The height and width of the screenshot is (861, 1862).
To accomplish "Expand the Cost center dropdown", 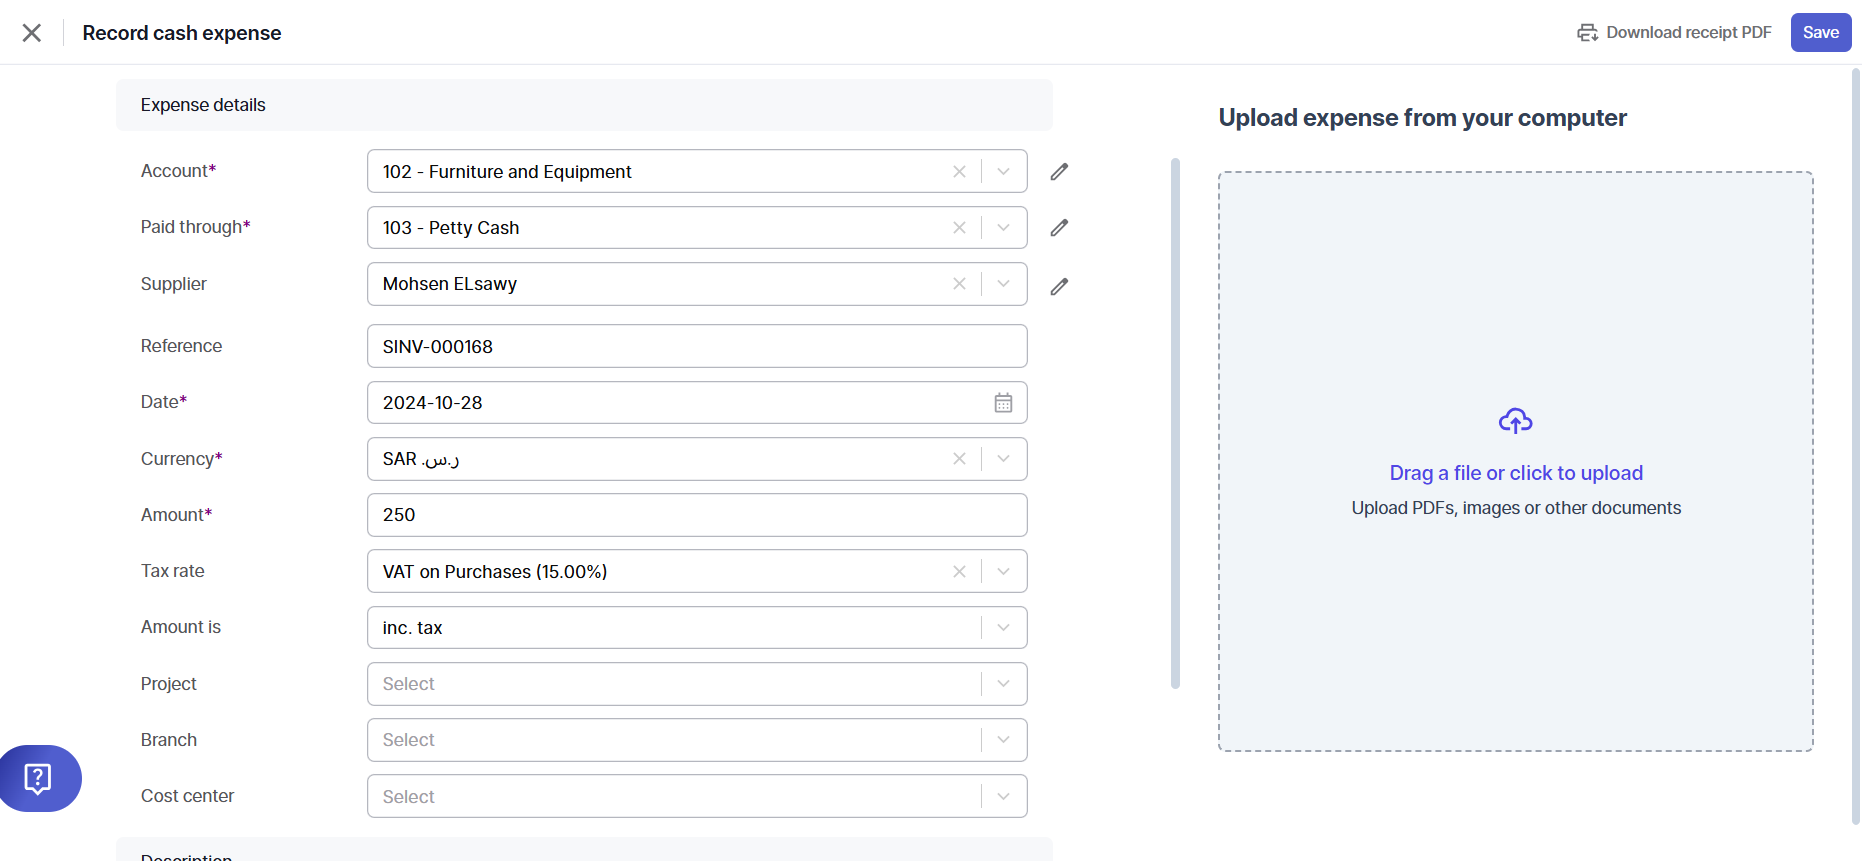I will point(1003,797).
